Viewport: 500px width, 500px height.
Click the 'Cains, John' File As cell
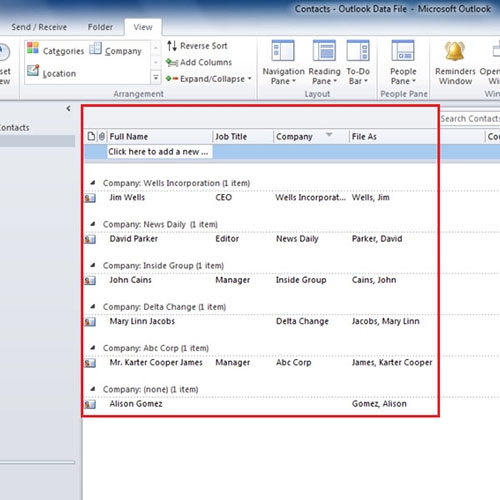point(374,280)
